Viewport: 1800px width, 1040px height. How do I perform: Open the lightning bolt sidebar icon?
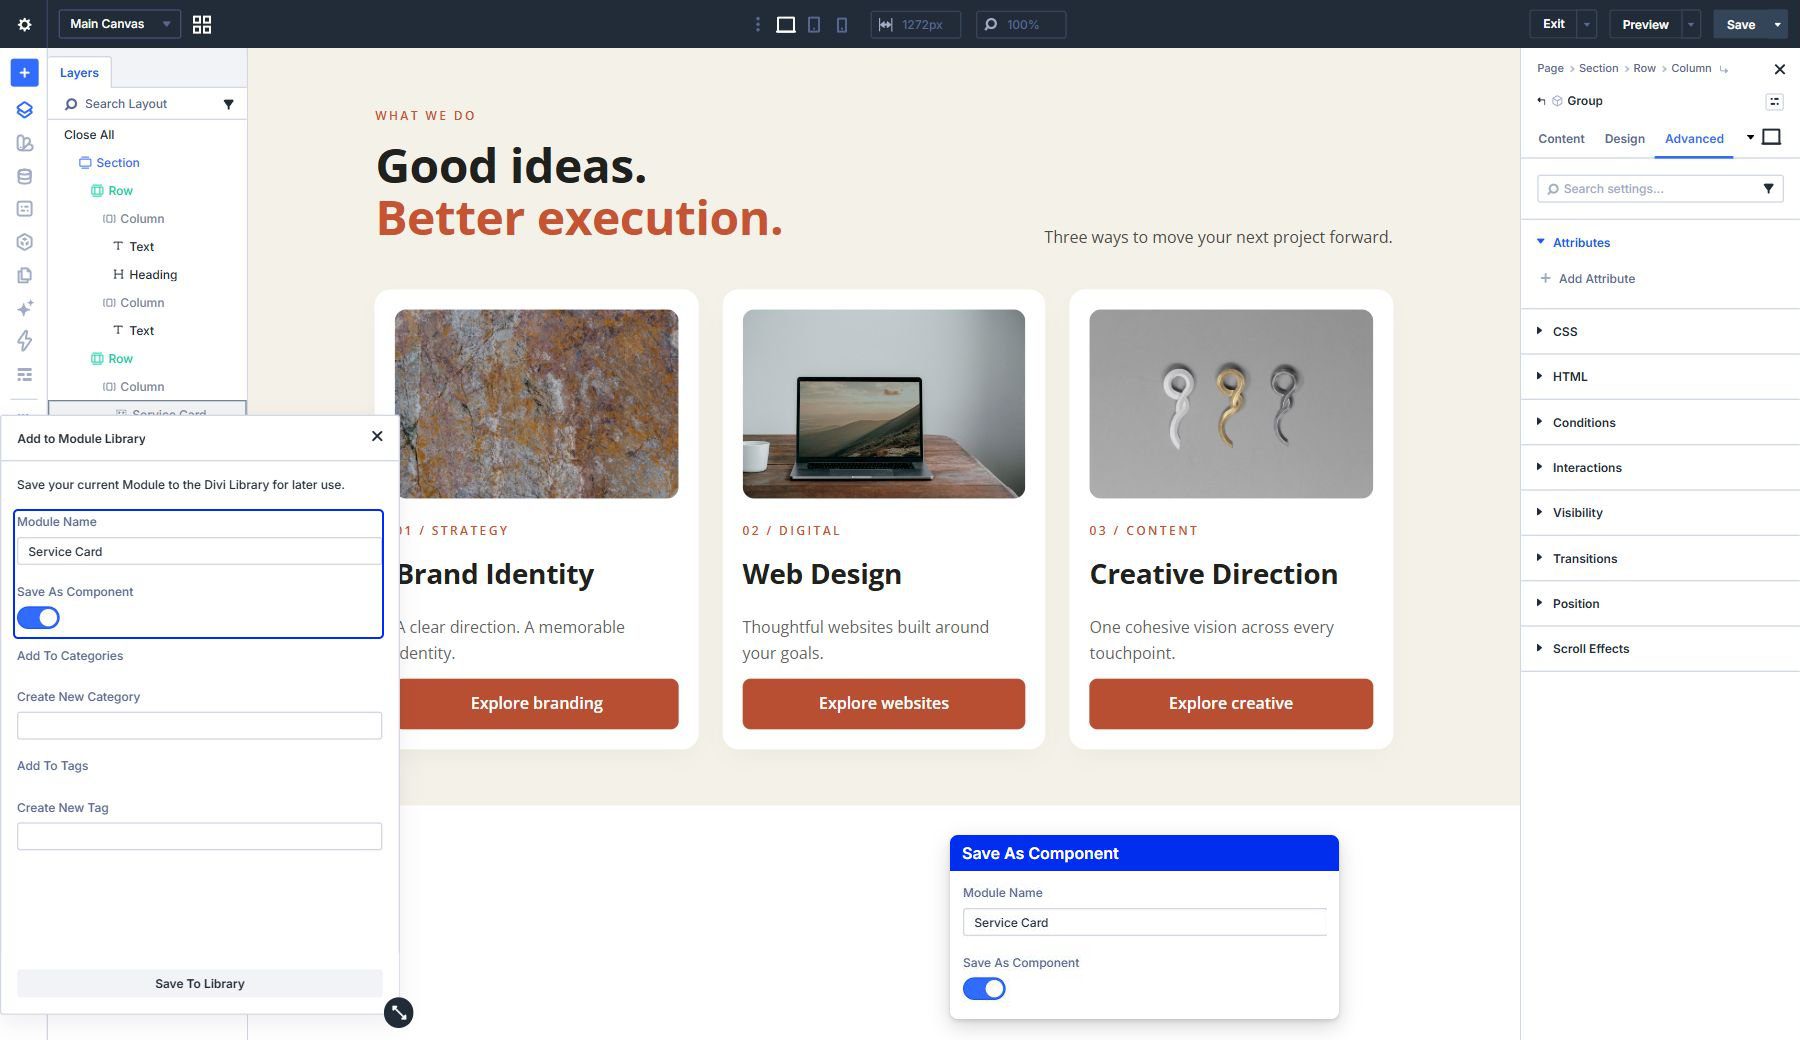[24, 341]
